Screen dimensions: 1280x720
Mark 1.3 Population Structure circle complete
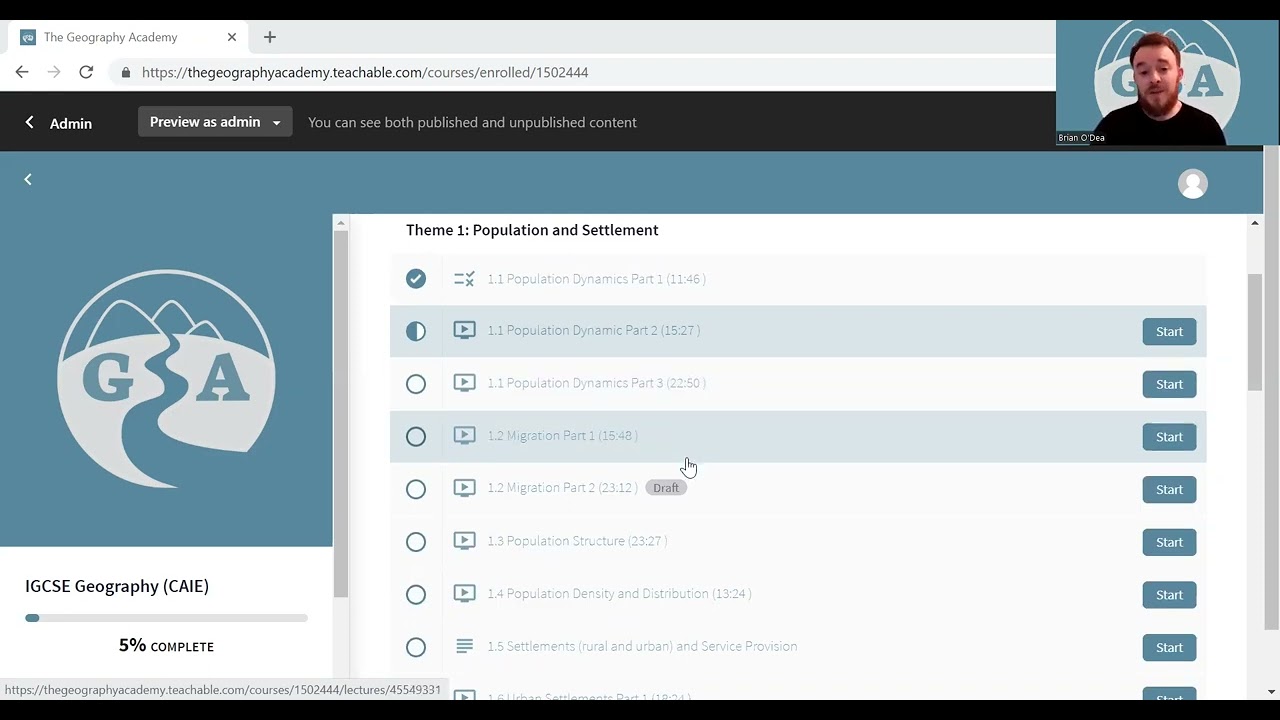[x=416, y=542]
